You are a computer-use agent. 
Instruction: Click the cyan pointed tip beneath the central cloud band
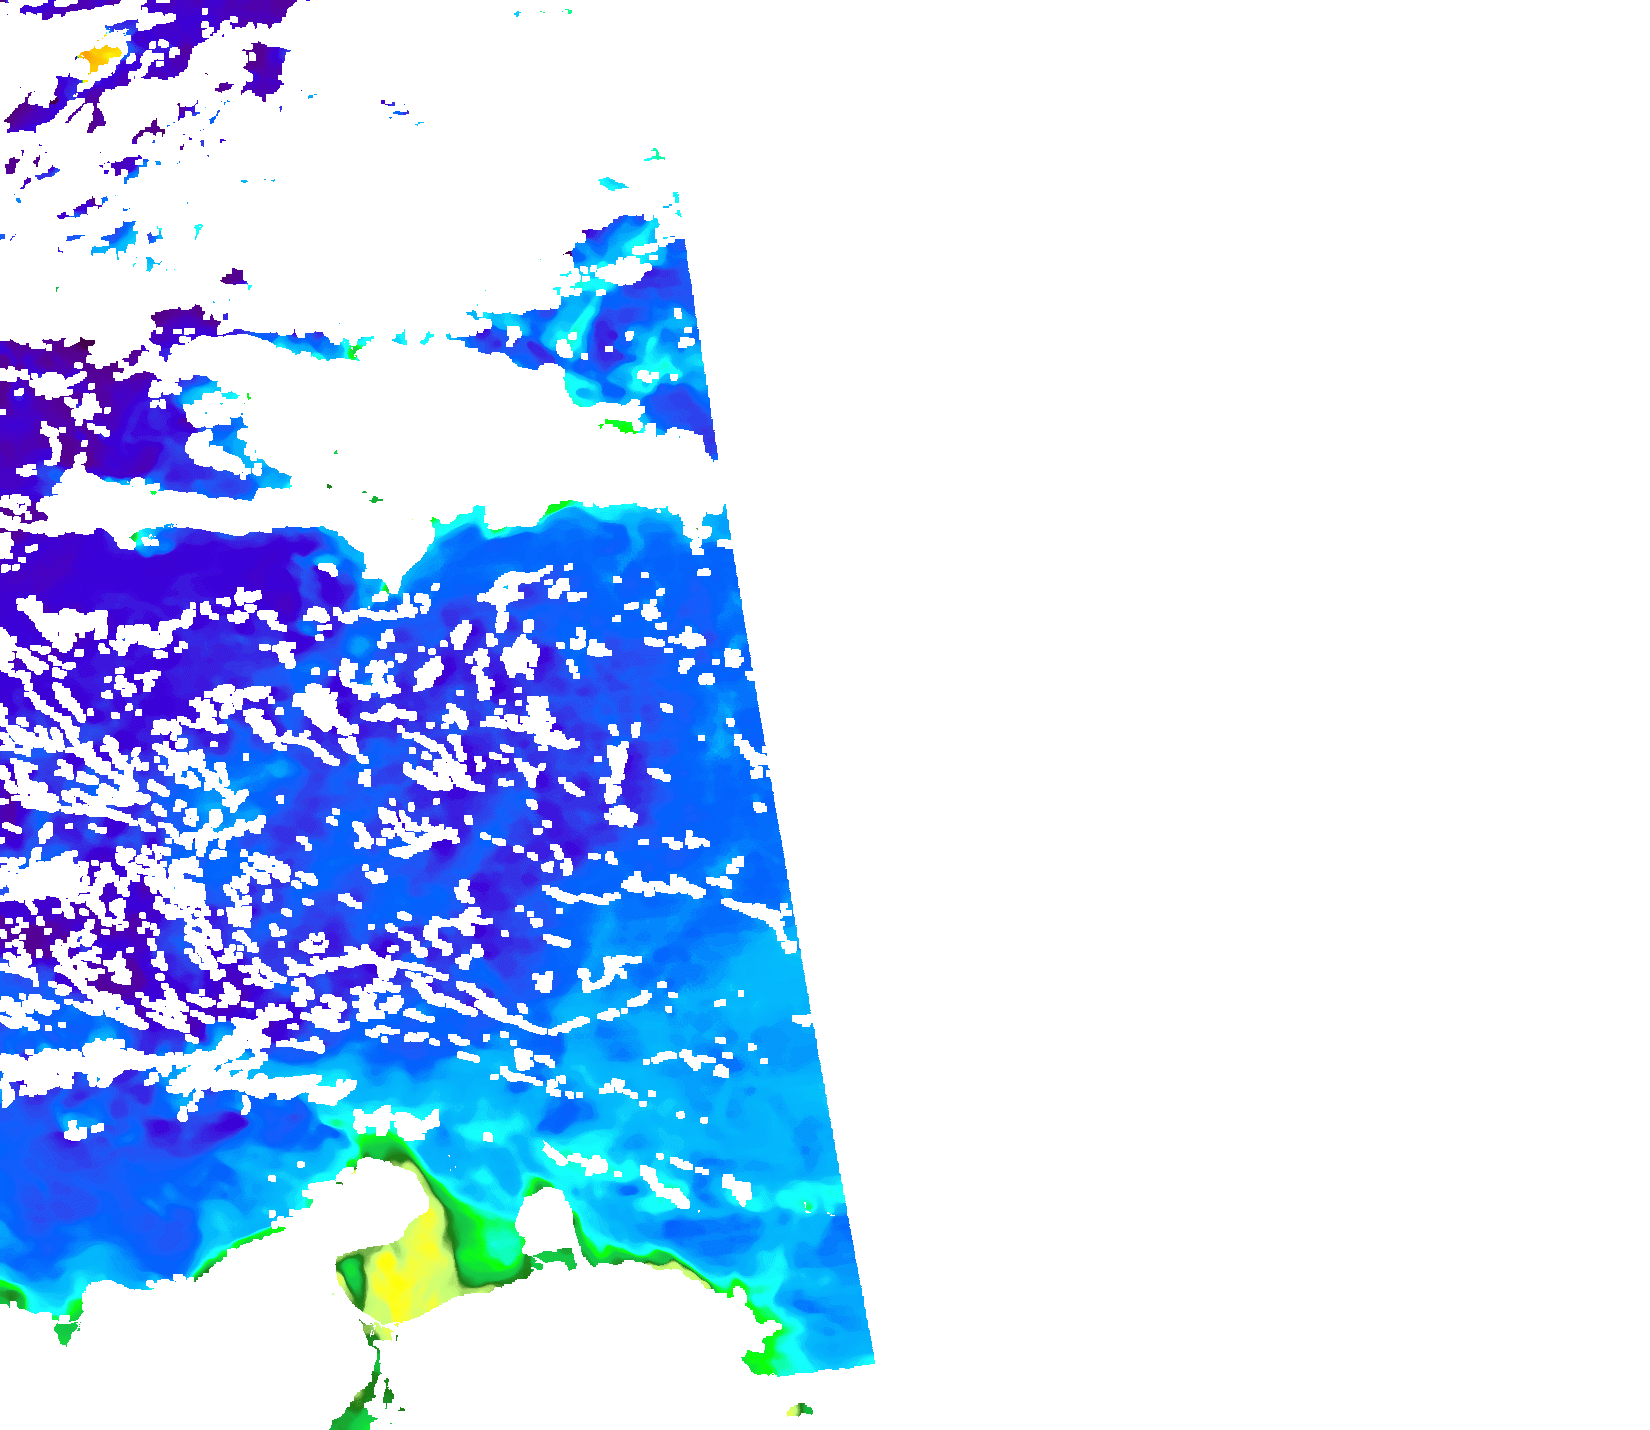[393, 588]
